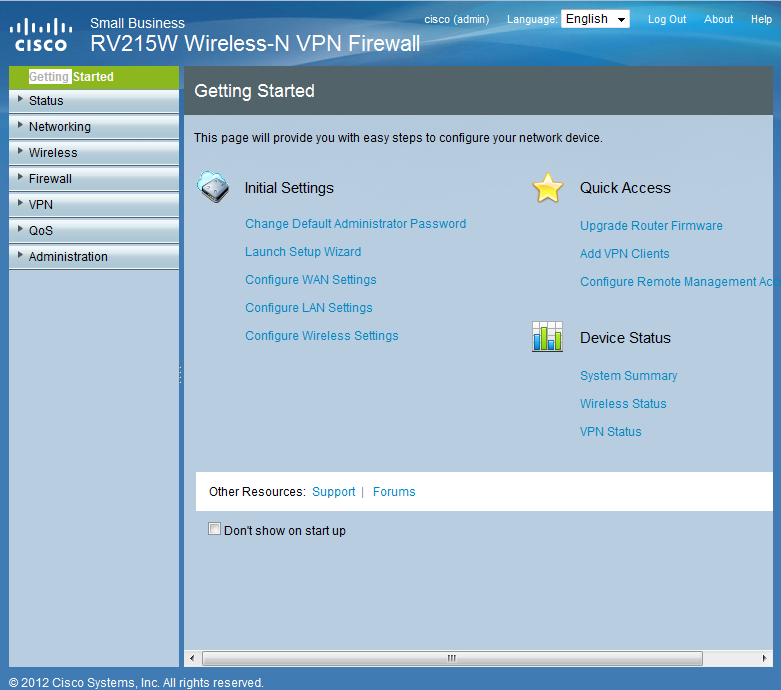Toggle the Don't show on start up checkbox
Viewport: 781px width, 690px height.
point(214,529)
